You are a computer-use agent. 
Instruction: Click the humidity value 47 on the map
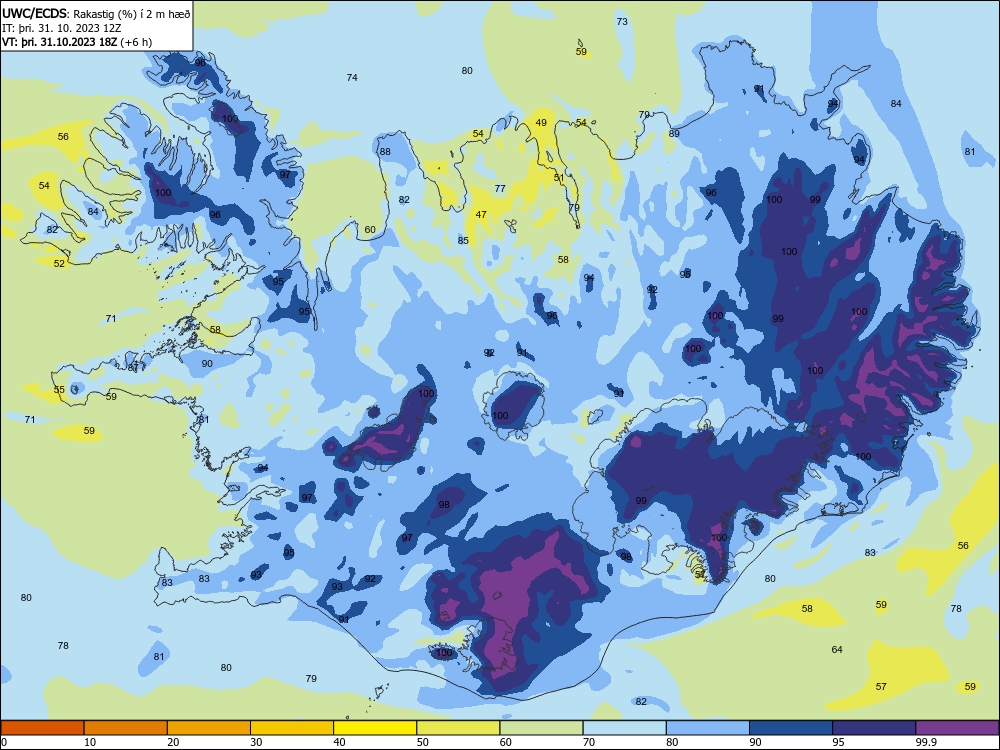[x=481, y=215]
